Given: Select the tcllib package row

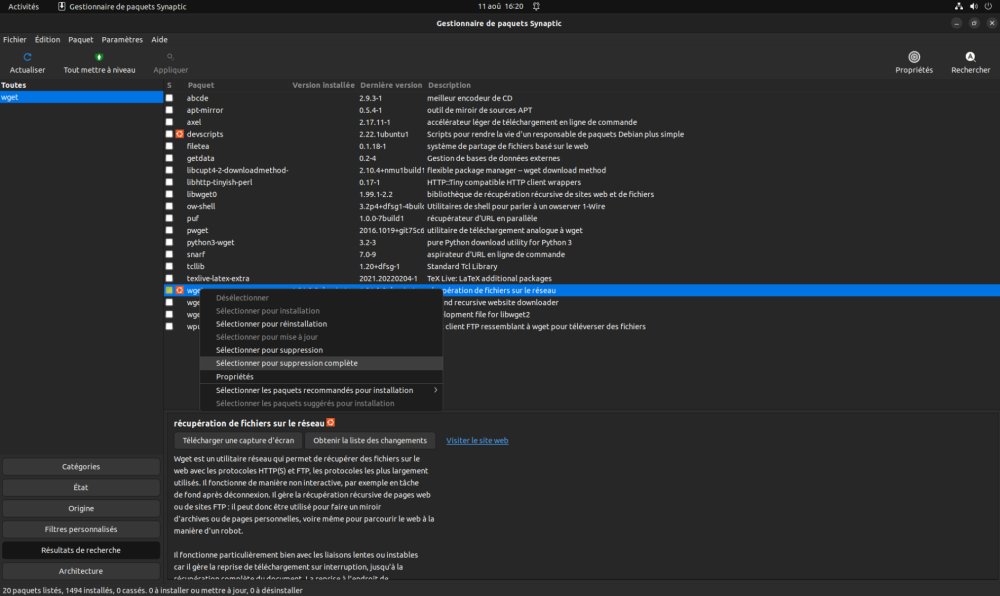Looking at the screenshot, I should coord(582,266).
